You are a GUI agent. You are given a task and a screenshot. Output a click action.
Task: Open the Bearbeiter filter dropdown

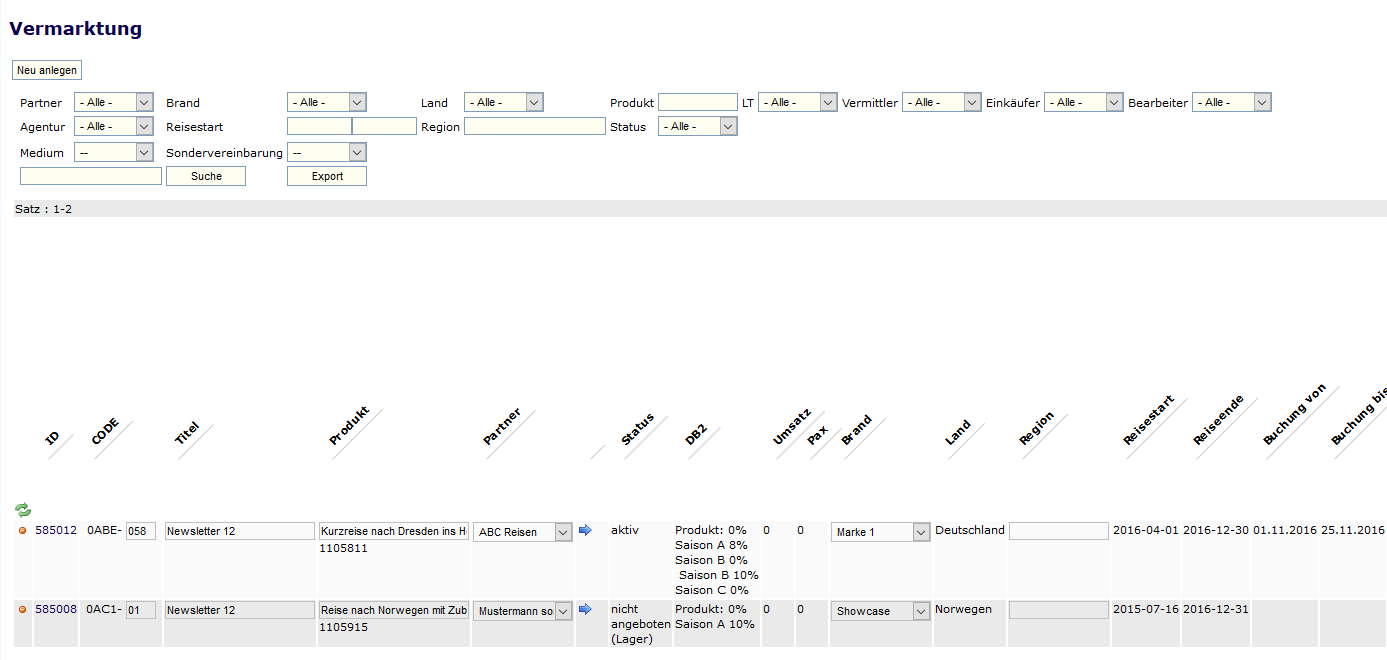[x=1231, y=102]
